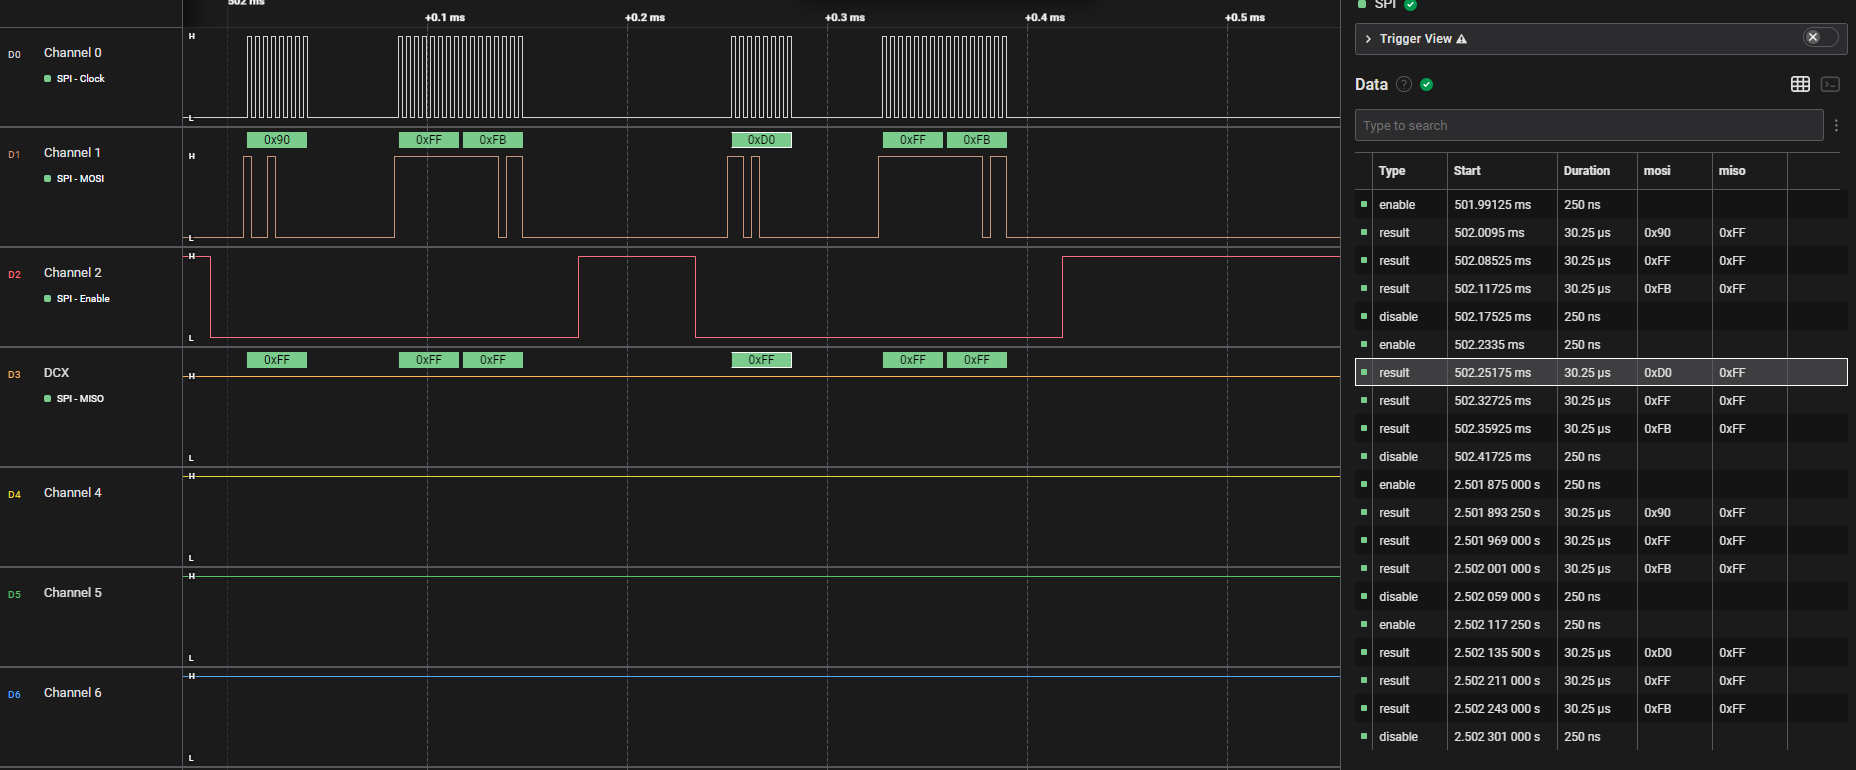Select the result row starting at 502.0095 ms
1856x770 pixels.
(x=1601, y=232)
